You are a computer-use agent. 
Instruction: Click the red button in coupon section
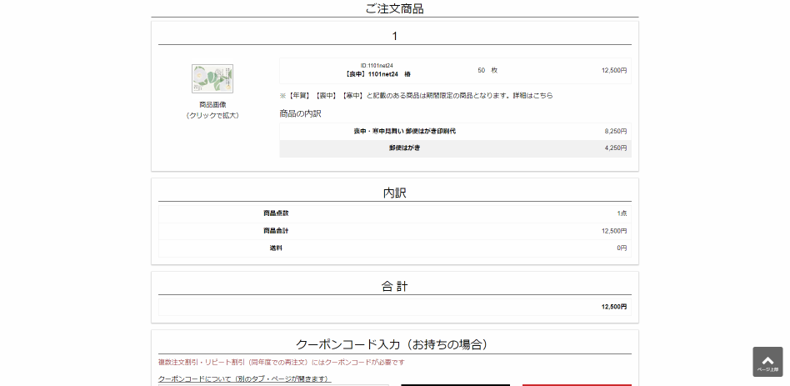point(577,384)
